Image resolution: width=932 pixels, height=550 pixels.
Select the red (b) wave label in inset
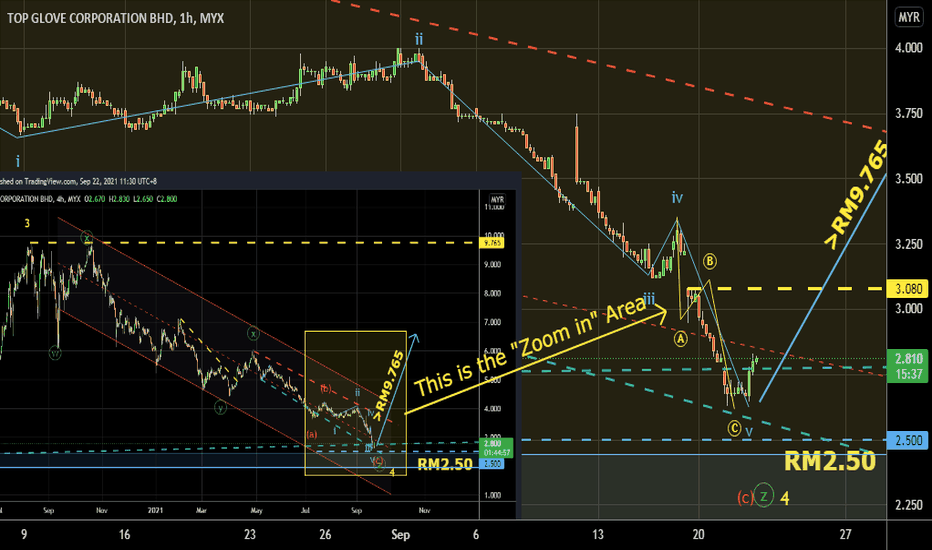(x=326, y=389)
